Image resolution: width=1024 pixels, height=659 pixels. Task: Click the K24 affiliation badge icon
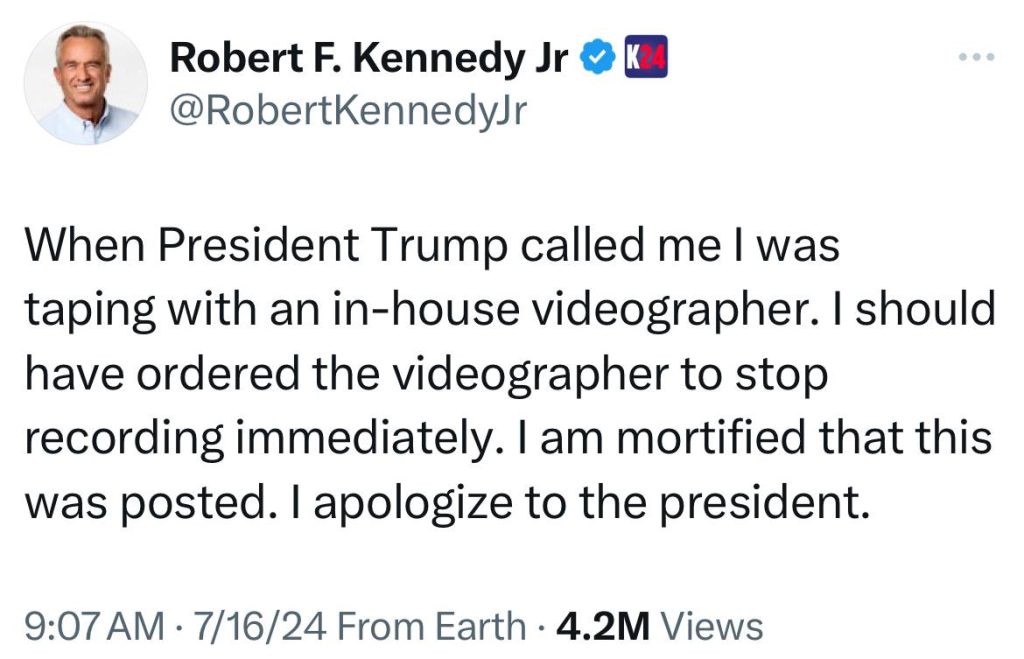(645, 61)
